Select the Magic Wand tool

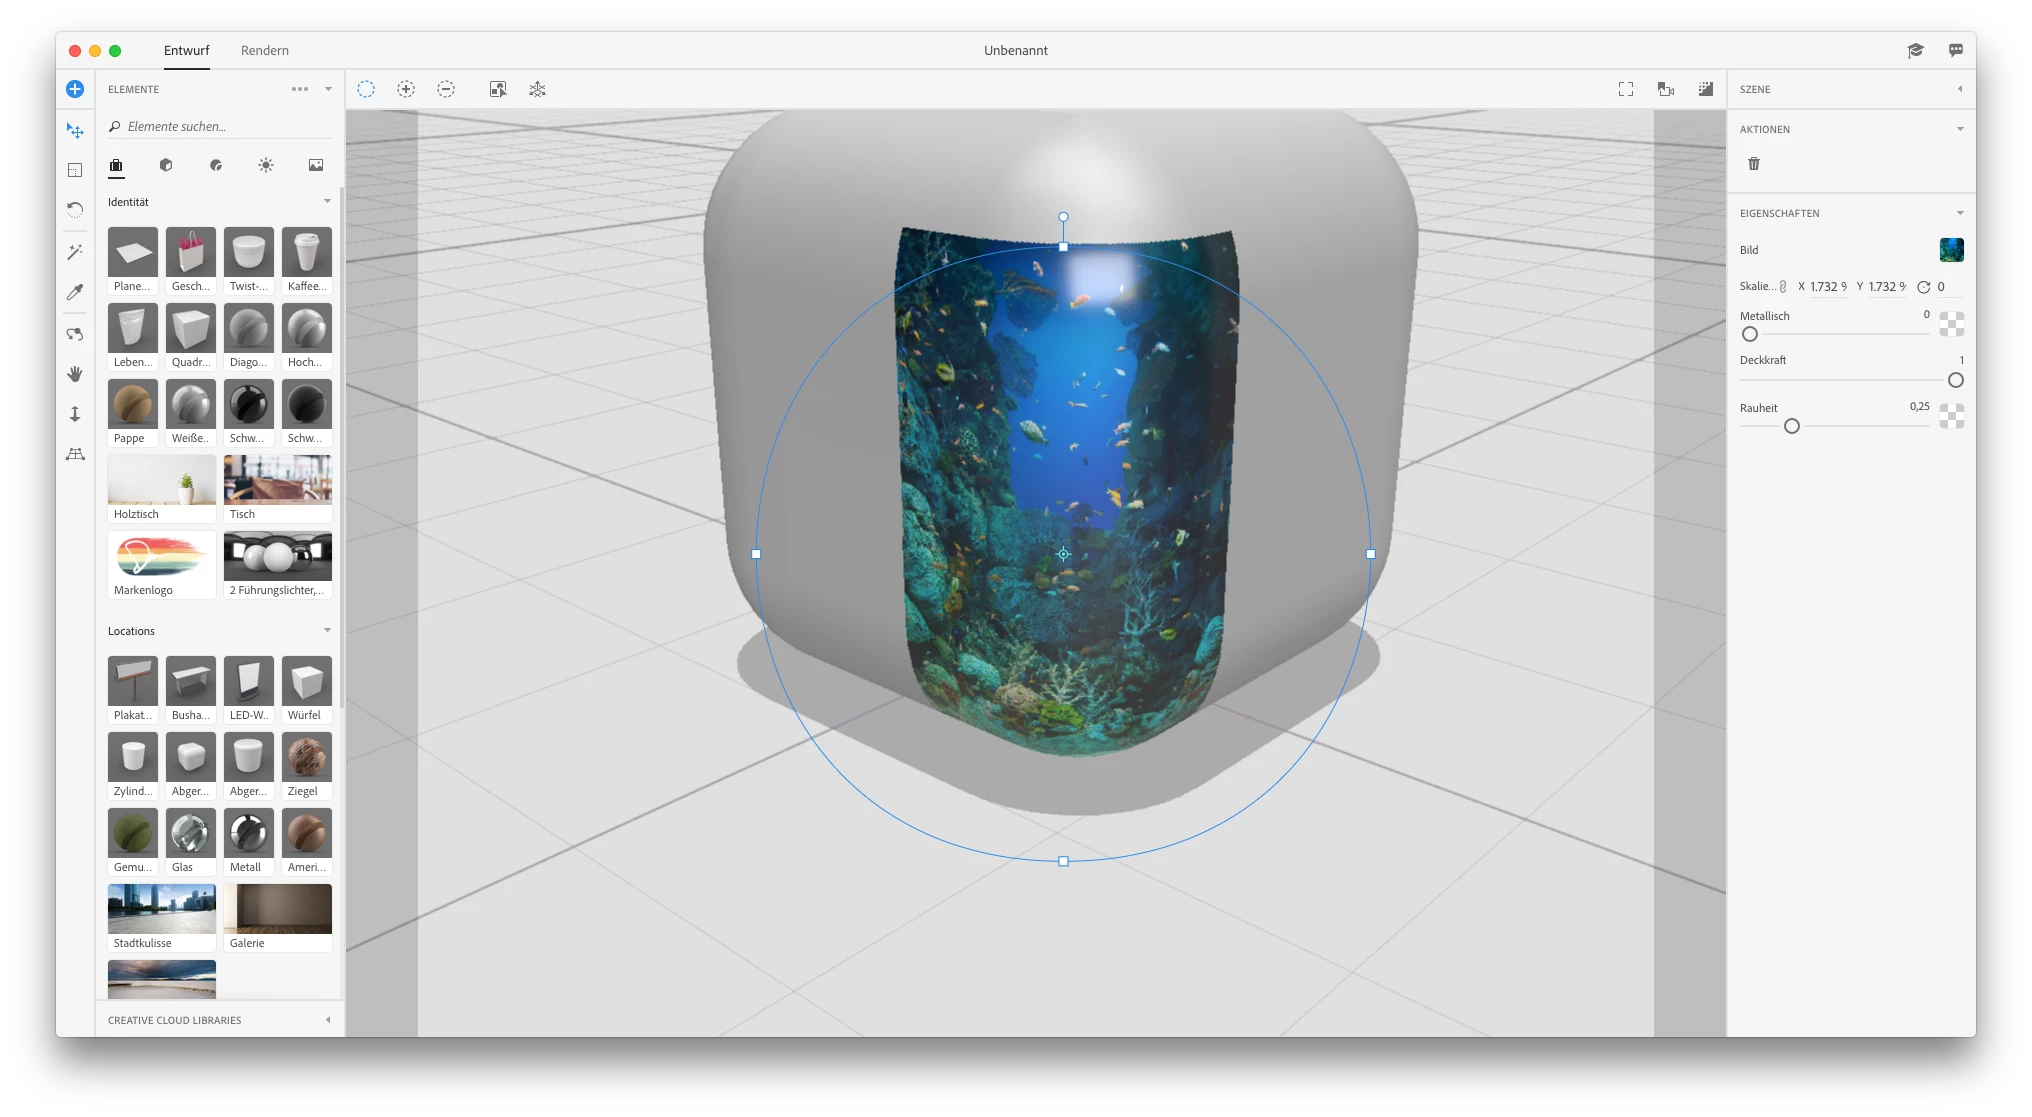(x=75, y=252)
